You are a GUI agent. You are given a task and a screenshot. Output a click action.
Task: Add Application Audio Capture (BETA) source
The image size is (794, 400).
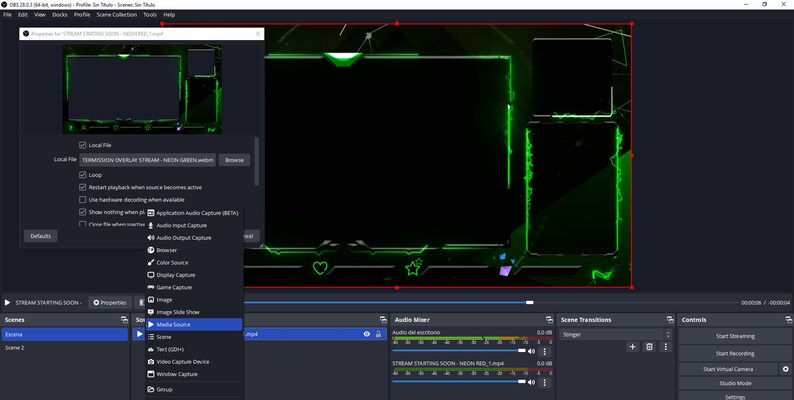[x=194, y=213]
